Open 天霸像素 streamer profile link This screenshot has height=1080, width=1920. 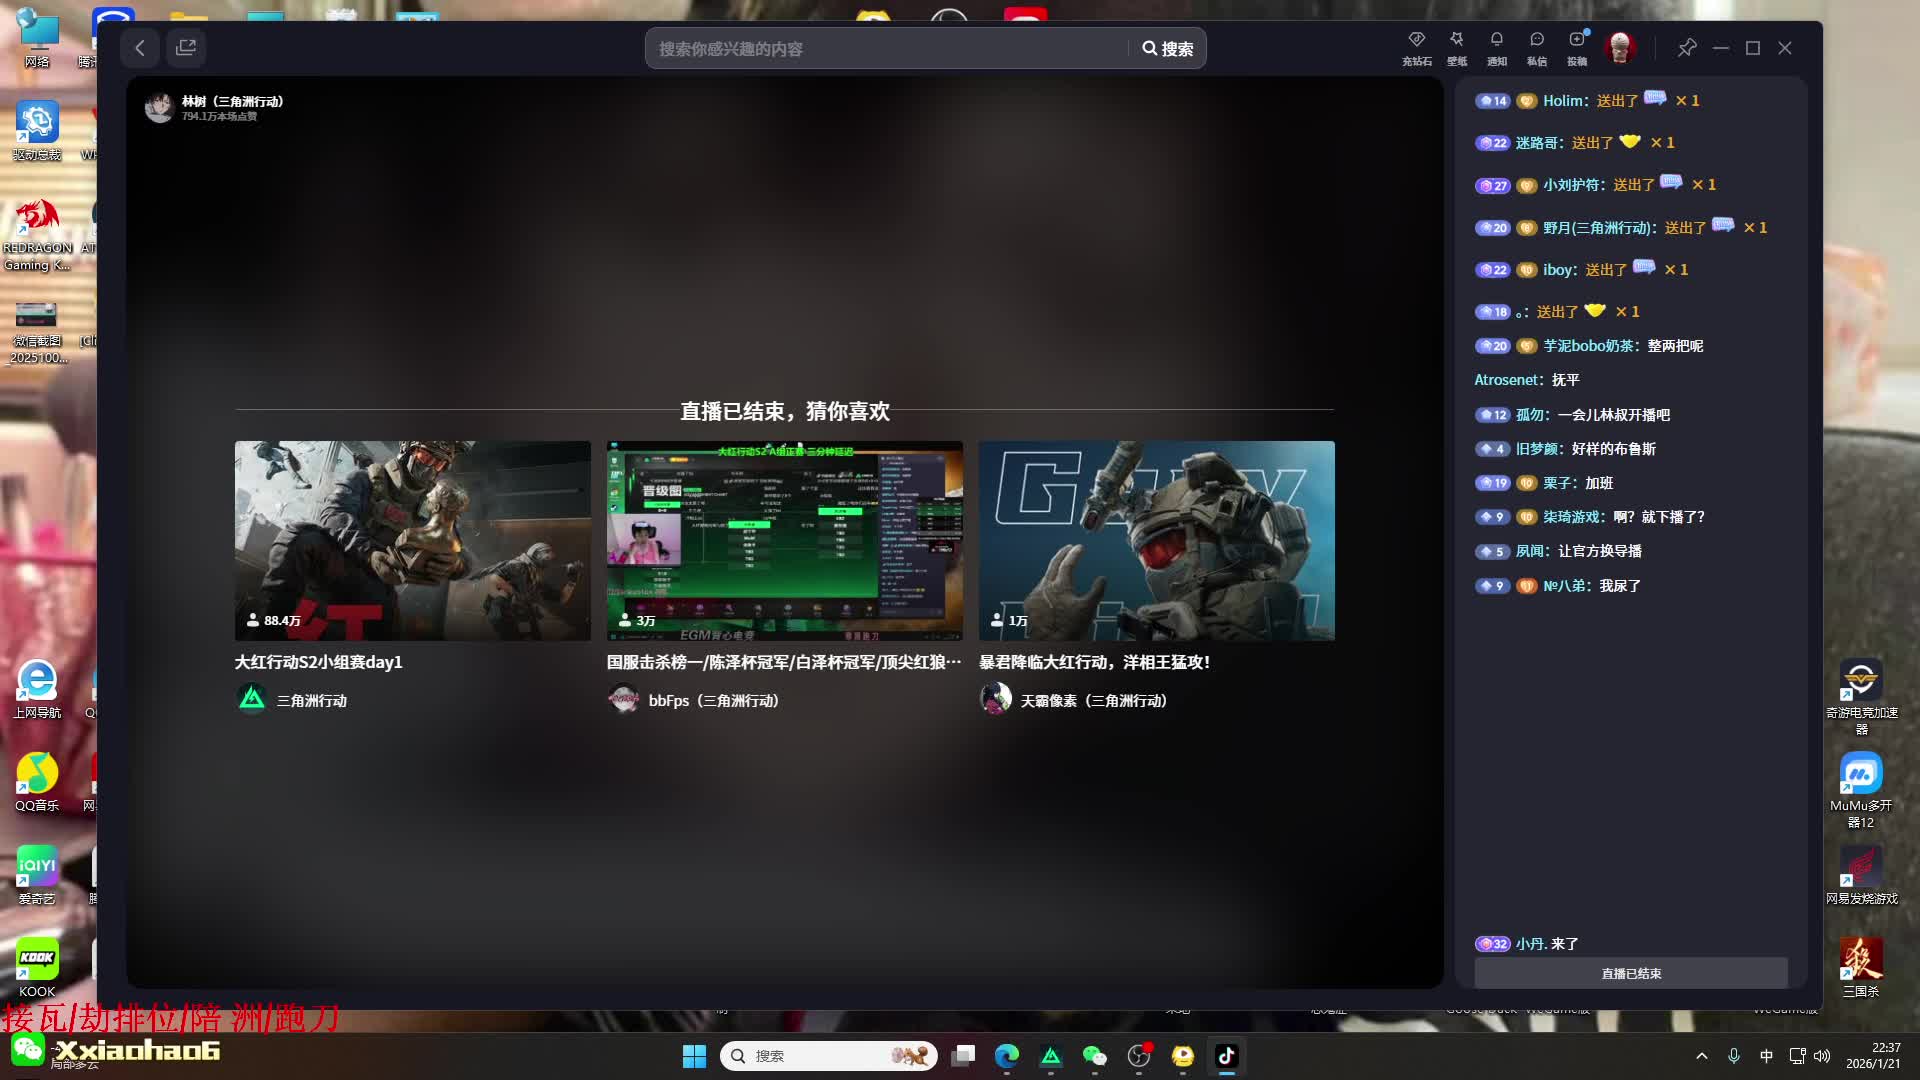coord(1093,700)
